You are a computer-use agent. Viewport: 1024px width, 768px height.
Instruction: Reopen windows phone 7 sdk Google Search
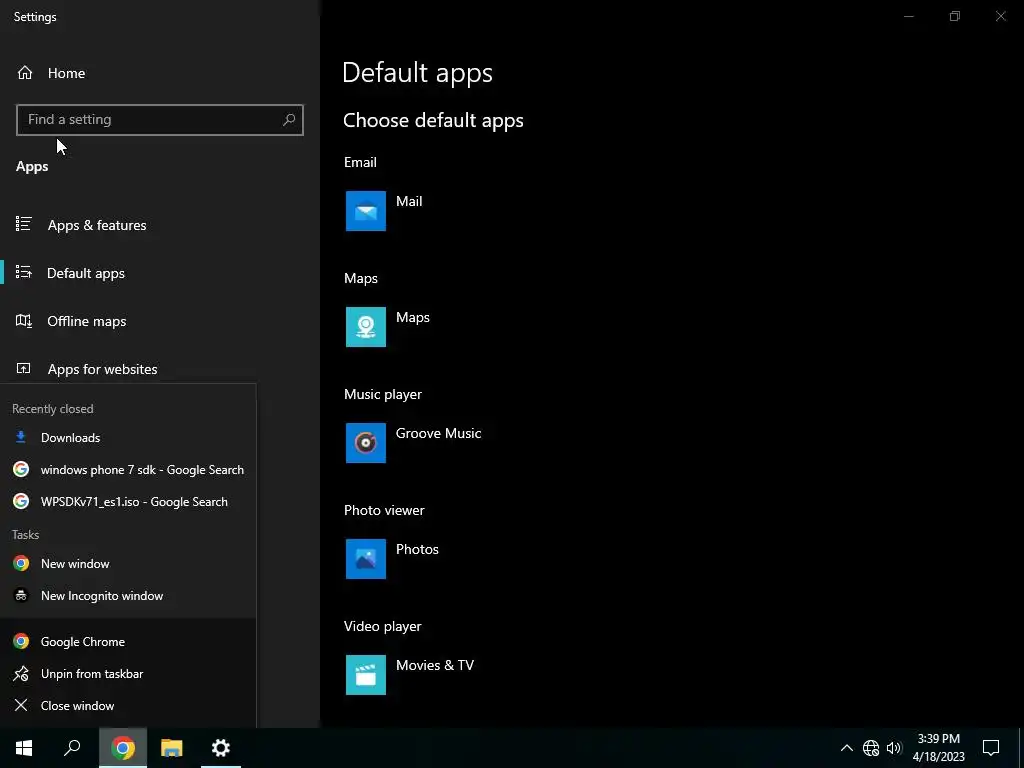(x=128, y=470)
